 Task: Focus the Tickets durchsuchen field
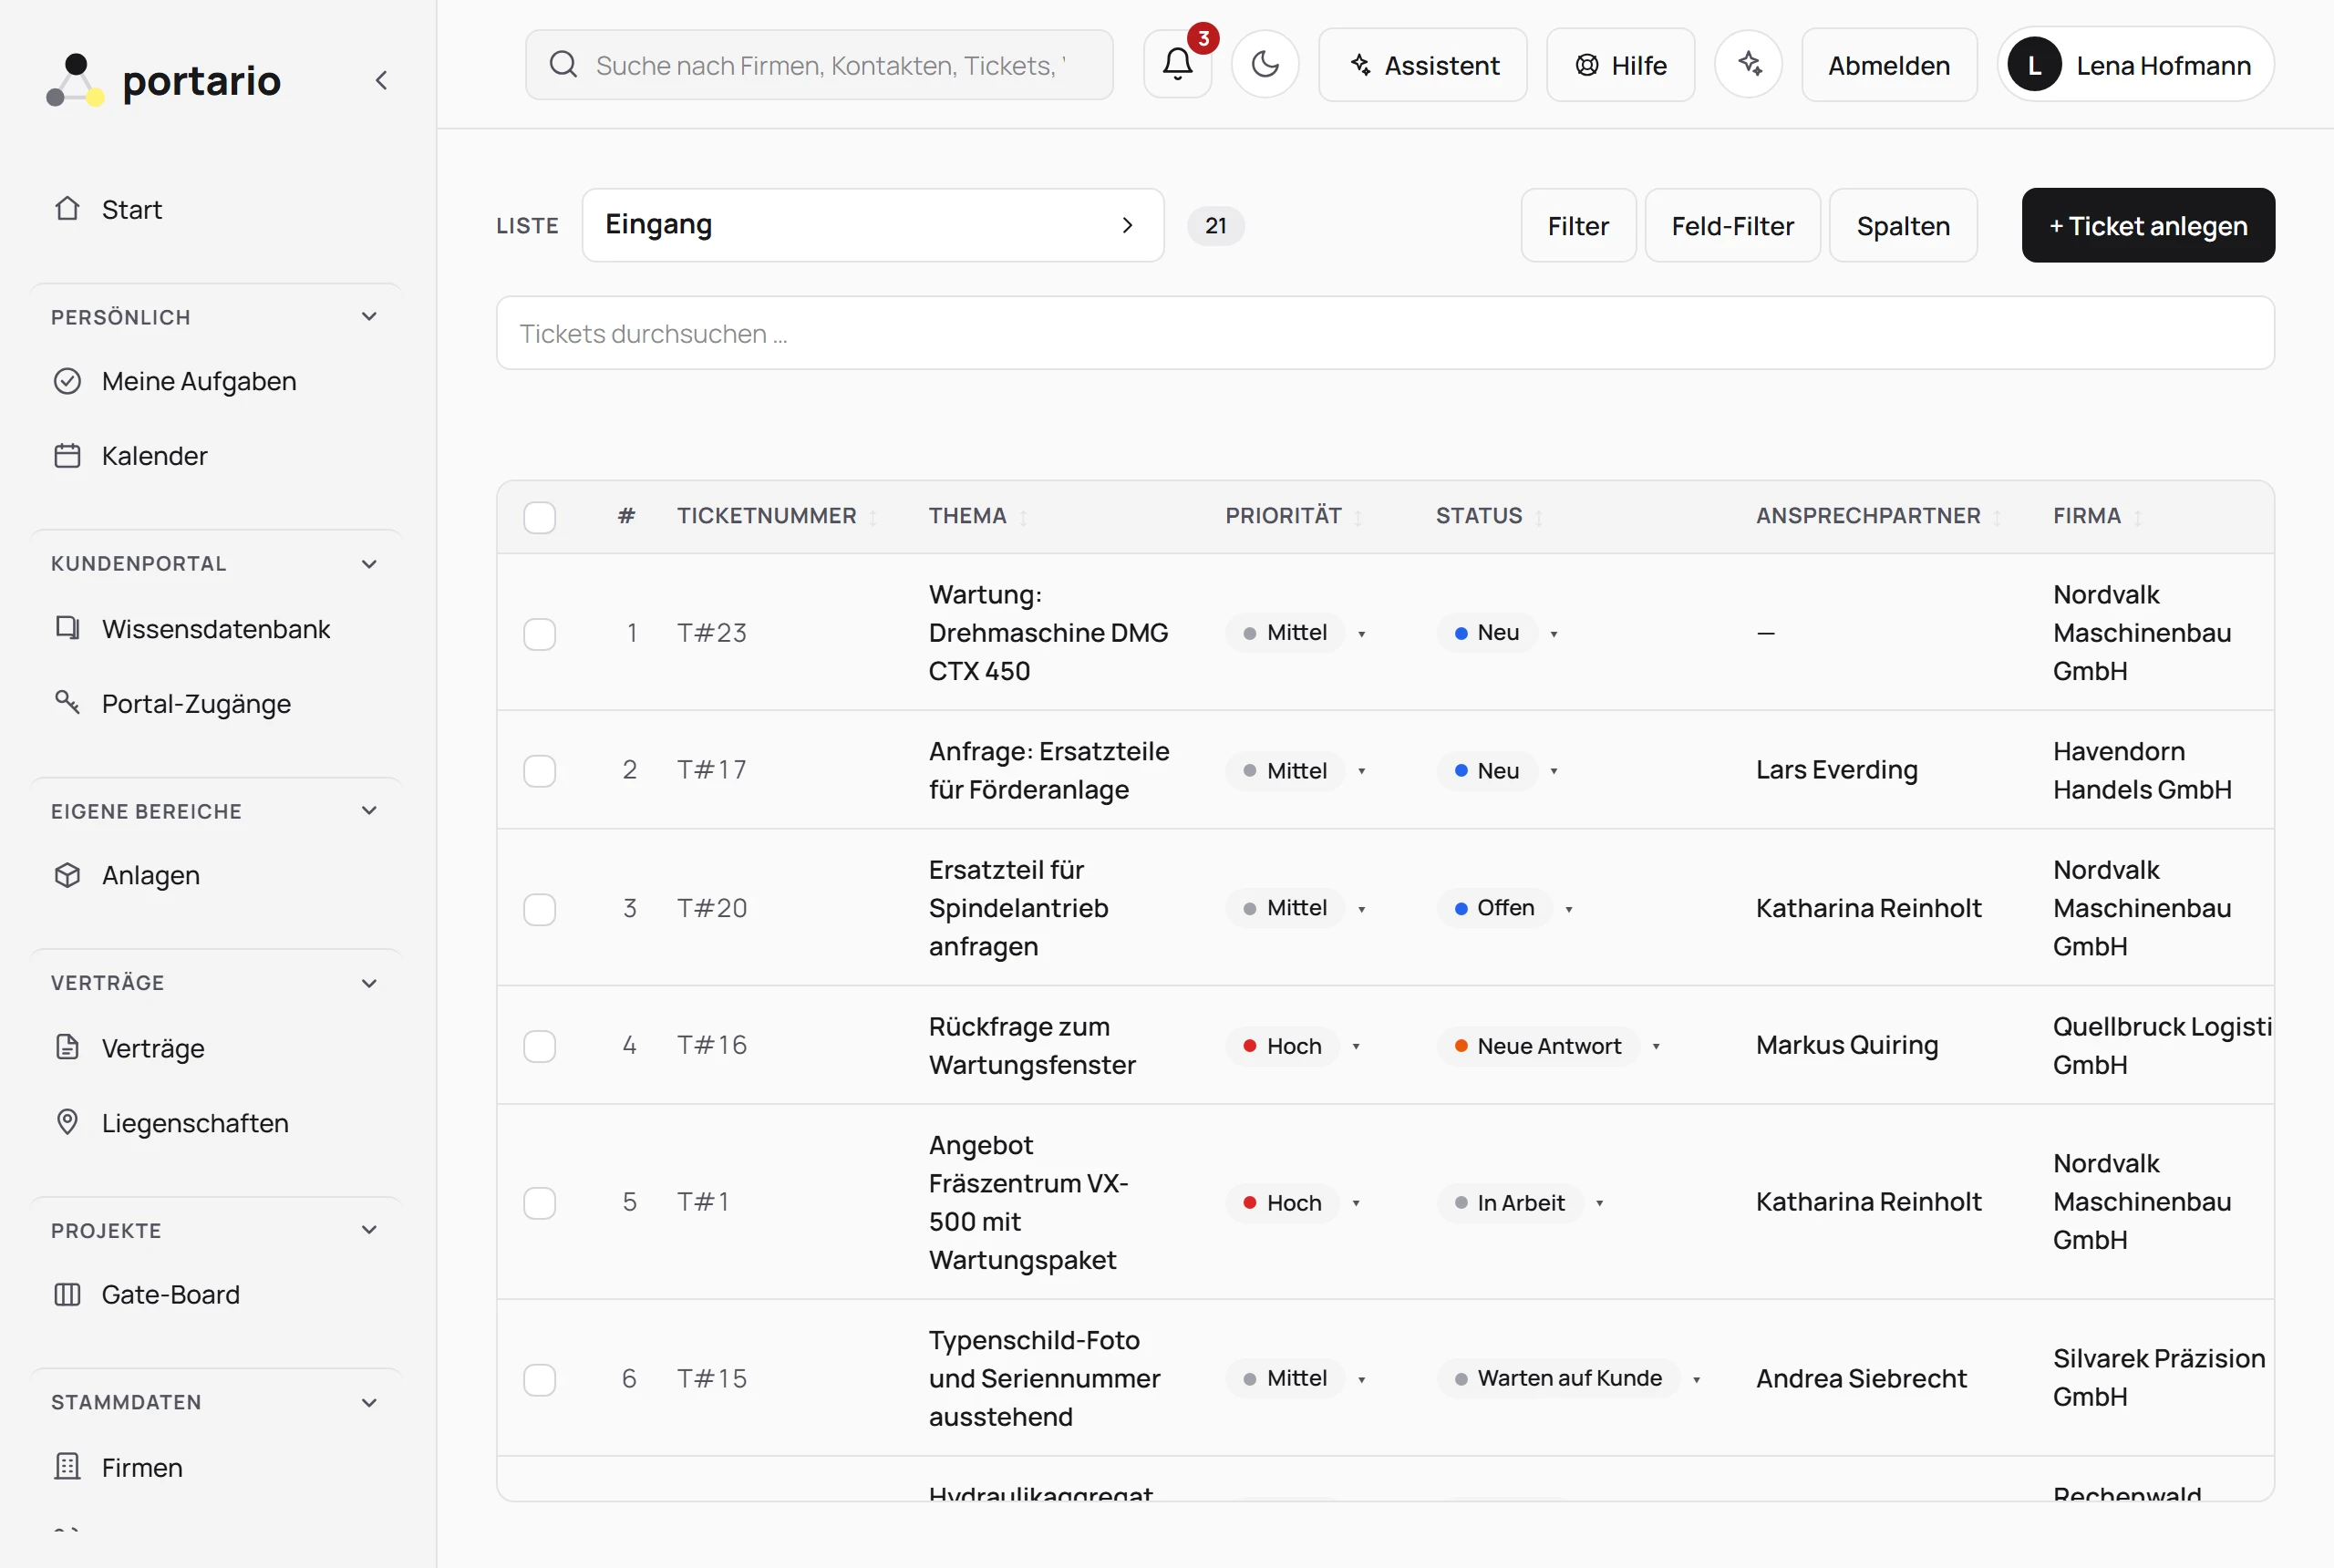1385,333
